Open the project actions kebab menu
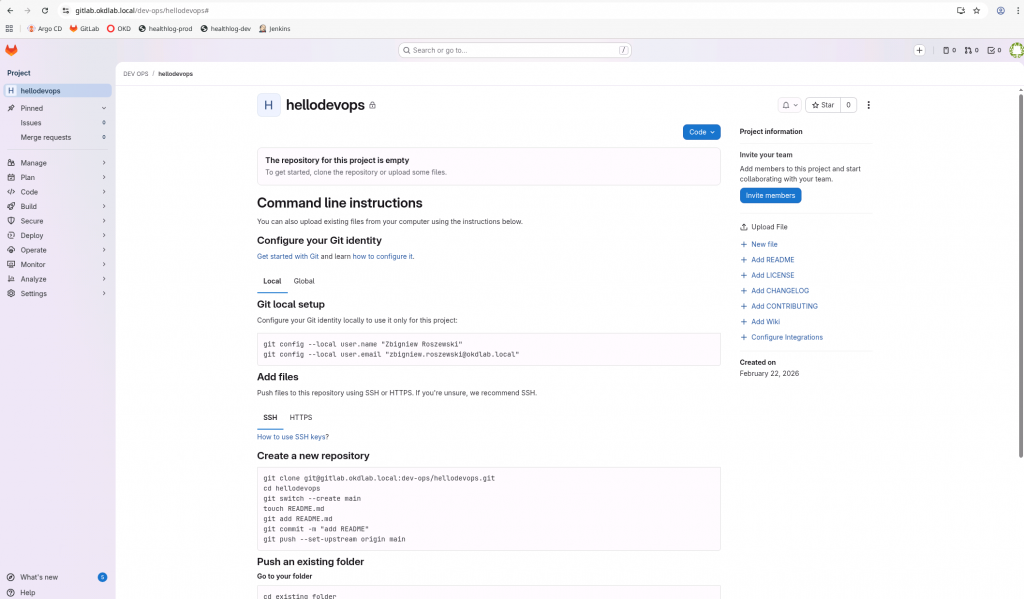This screenshot has height=599, width=1024. (868, 105)
